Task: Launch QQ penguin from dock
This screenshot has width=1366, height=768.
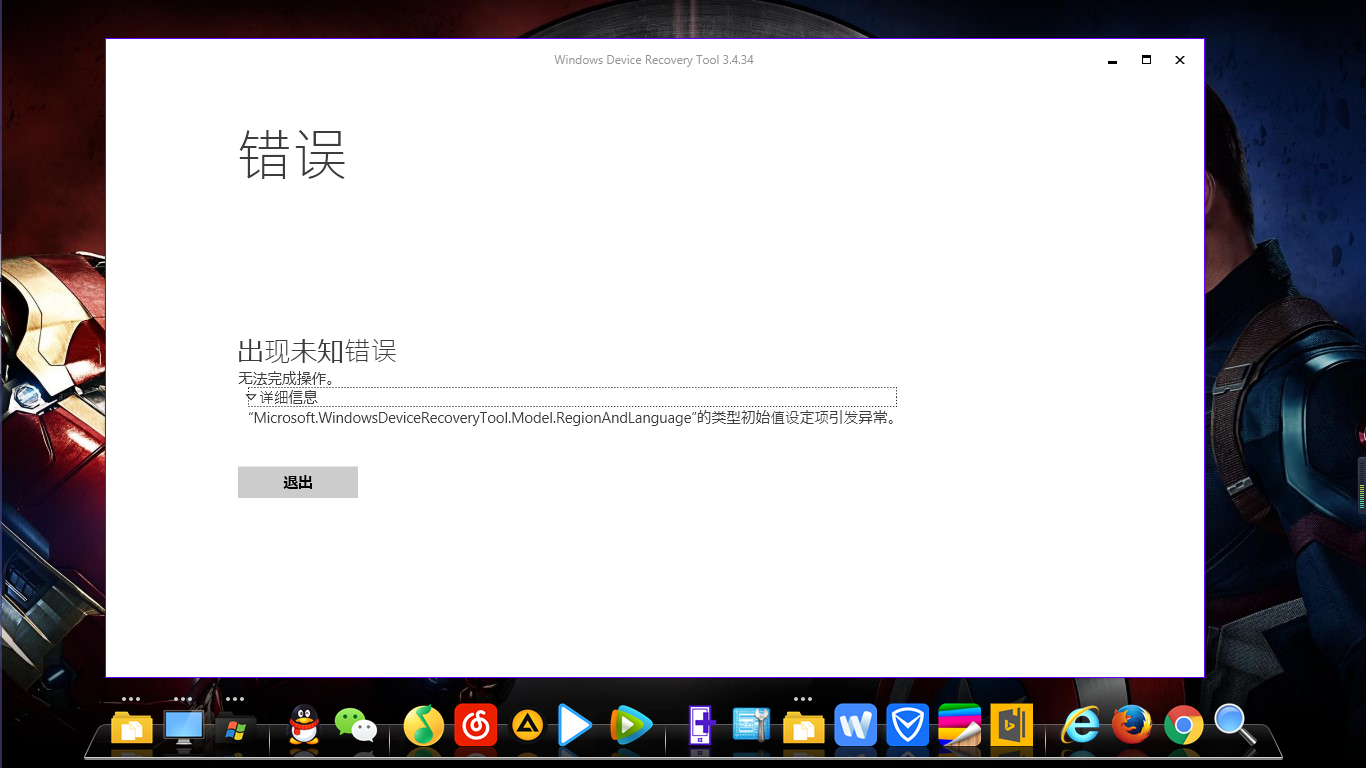Action: [304, 725]
